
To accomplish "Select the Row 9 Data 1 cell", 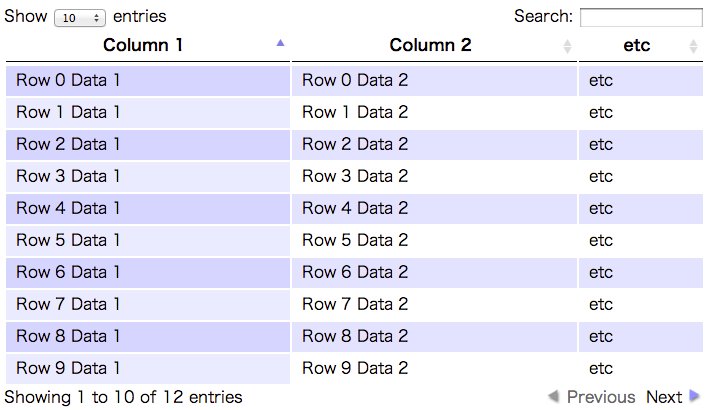I will pyautogui.click(x=68, y=368).
